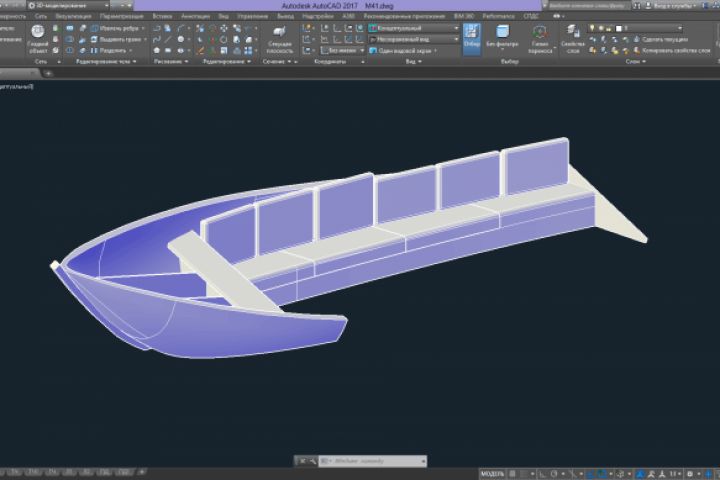Toggle ortho mode in status bar
Image resolution: width=720 pixels, height=480 pixels.
coord(543,474)
